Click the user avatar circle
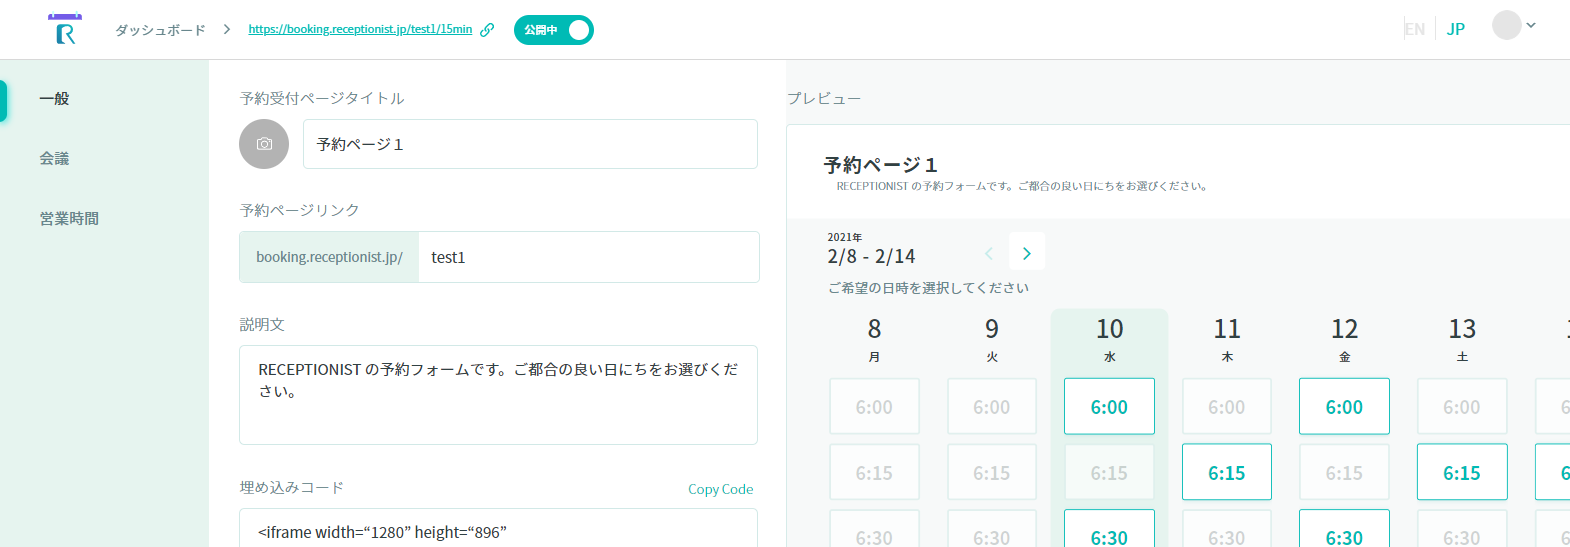The width and height of the screenshot is (1570, 547). 1506,26
